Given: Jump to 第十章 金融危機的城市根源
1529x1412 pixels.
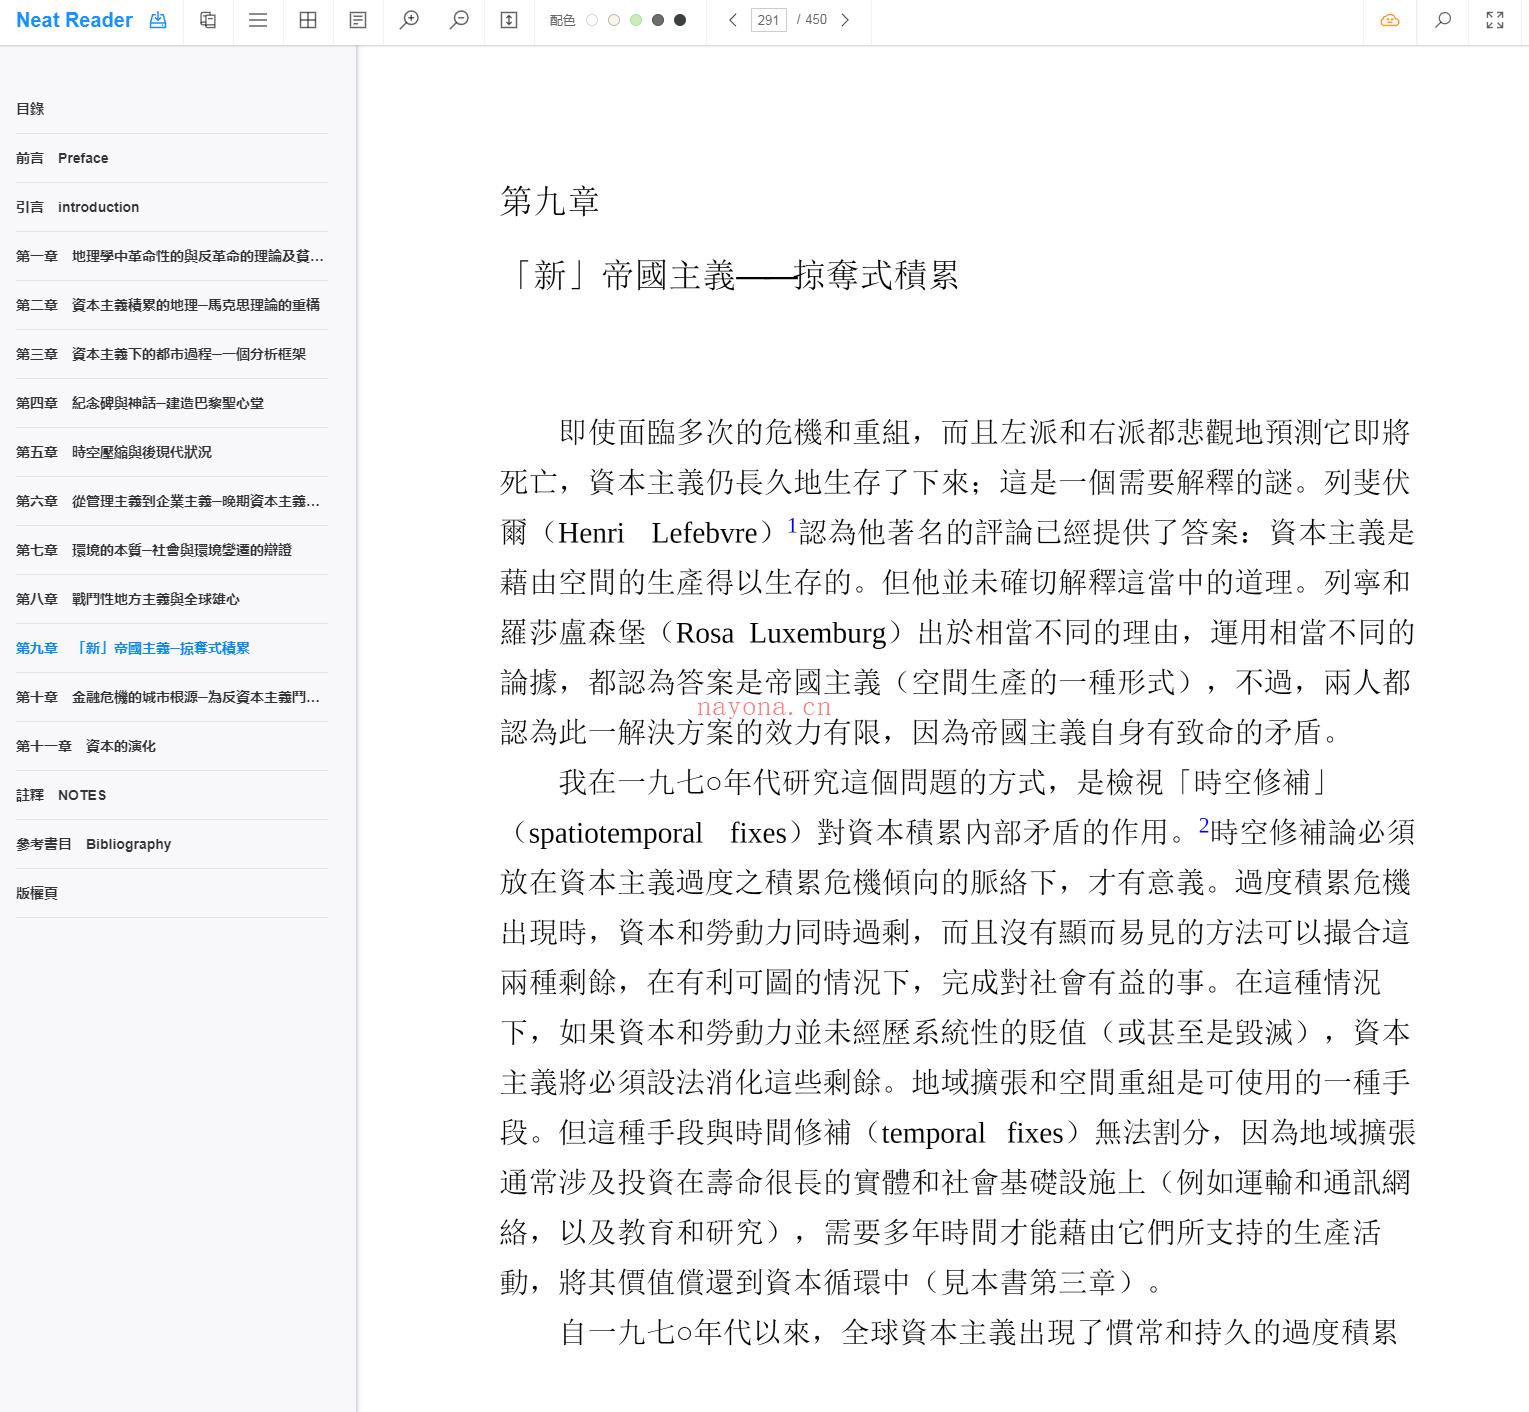Looking at the screenshot, I should pos(171,697).
